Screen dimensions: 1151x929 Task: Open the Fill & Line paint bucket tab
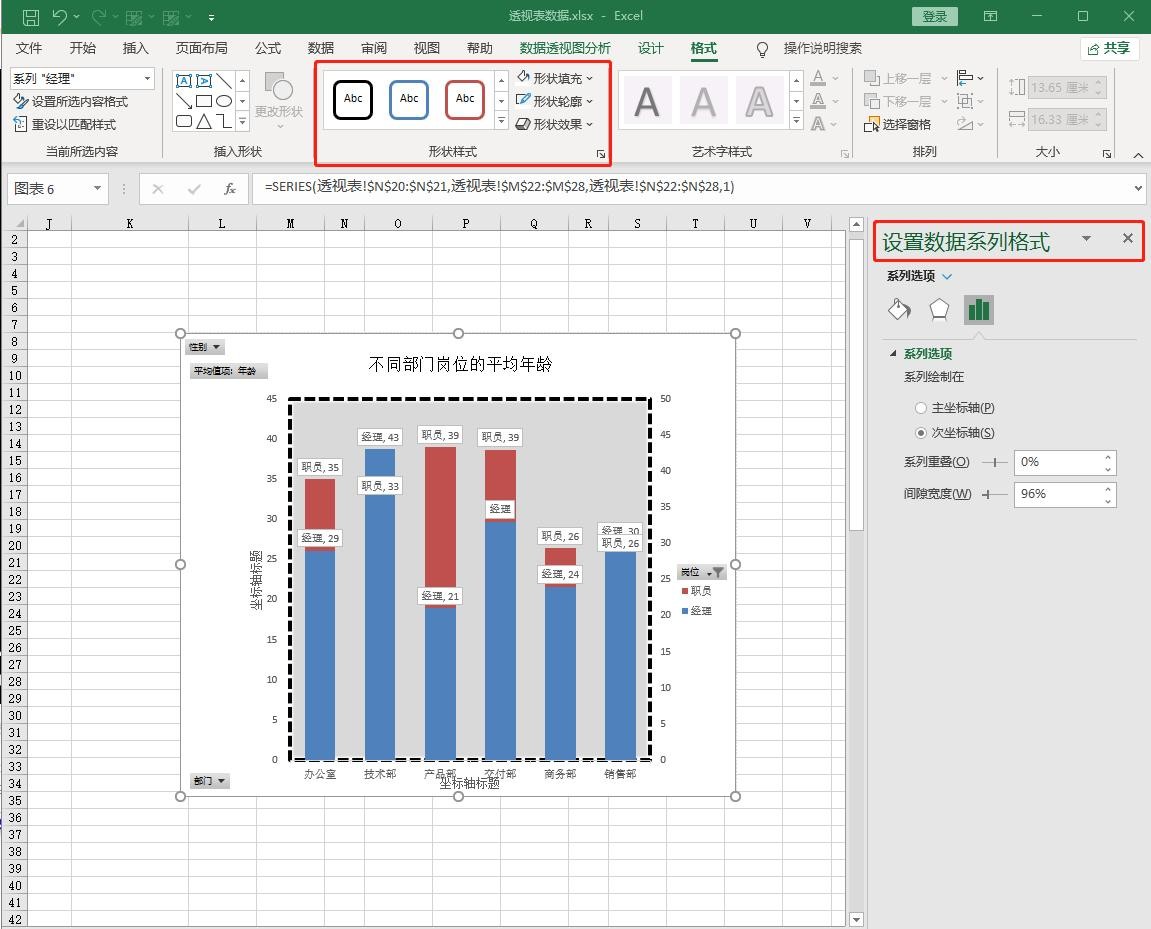(x=899, y=310)
